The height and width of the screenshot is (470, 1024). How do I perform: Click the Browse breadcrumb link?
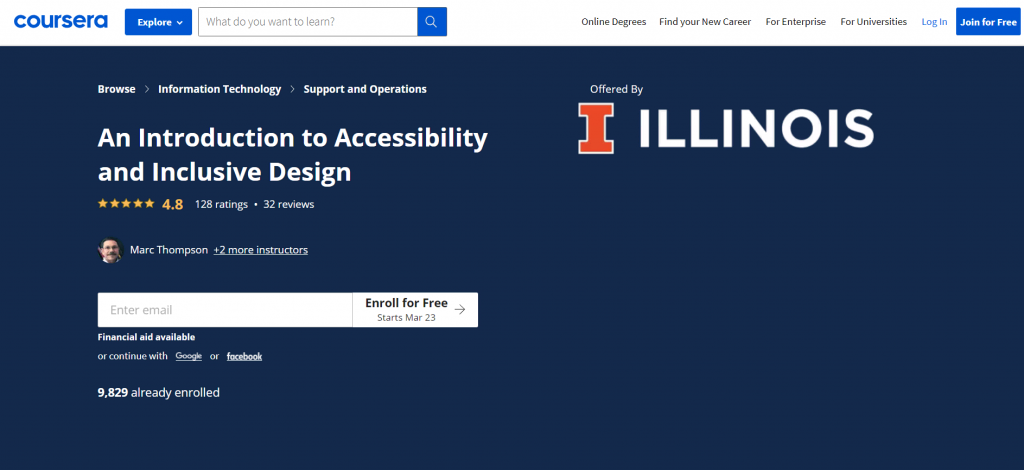click(x=117, y=89)
